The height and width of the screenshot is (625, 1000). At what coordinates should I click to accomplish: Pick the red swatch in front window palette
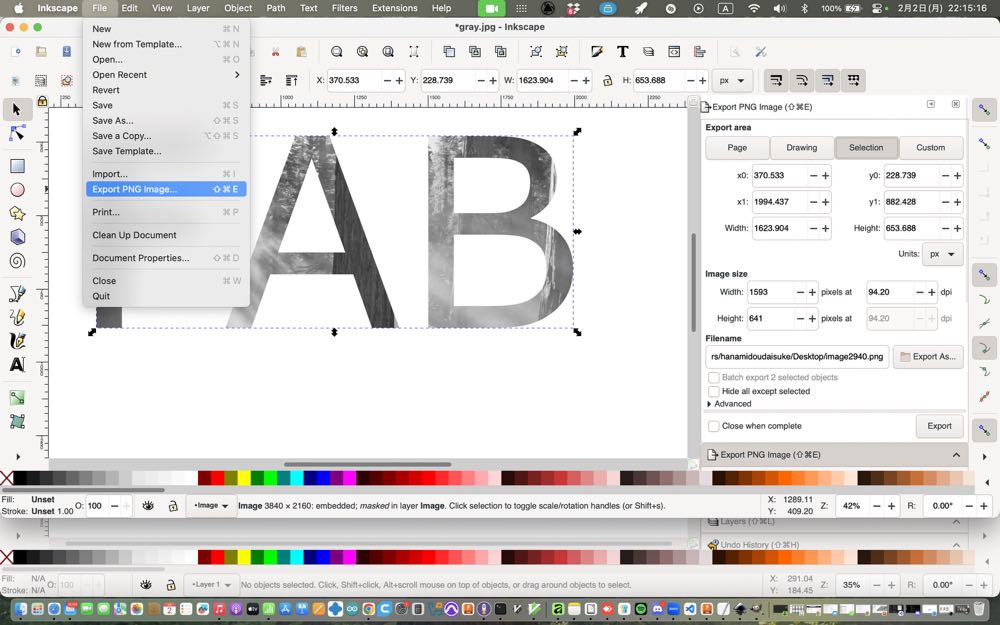coord(217,478)
